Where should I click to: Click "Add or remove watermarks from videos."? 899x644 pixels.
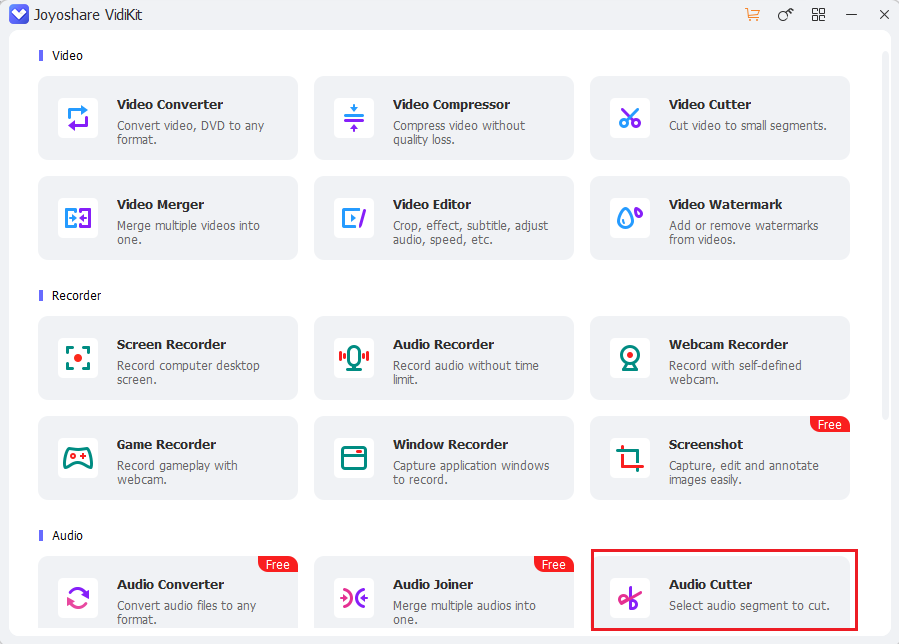(x=743, y=232)
